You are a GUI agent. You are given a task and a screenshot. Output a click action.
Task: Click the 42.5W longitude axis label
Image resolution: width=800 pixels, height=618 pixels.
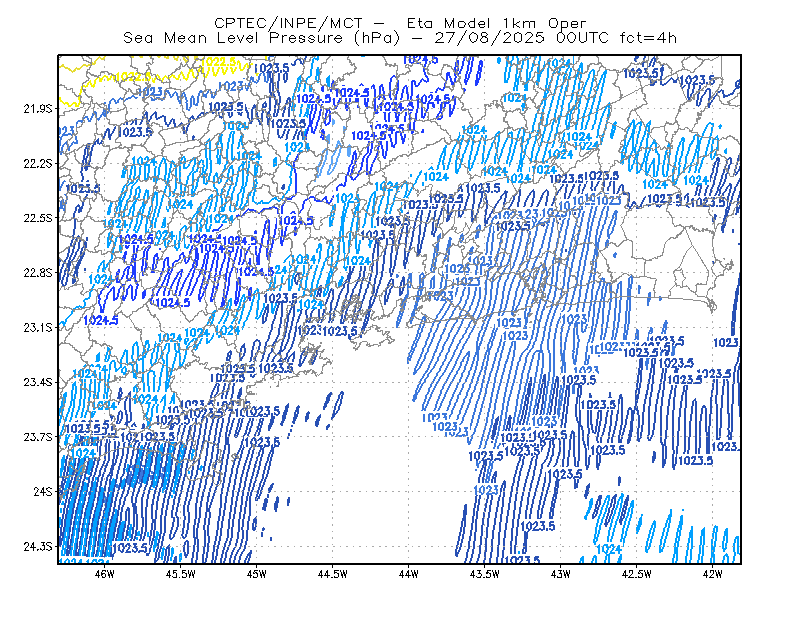[637, 574]
